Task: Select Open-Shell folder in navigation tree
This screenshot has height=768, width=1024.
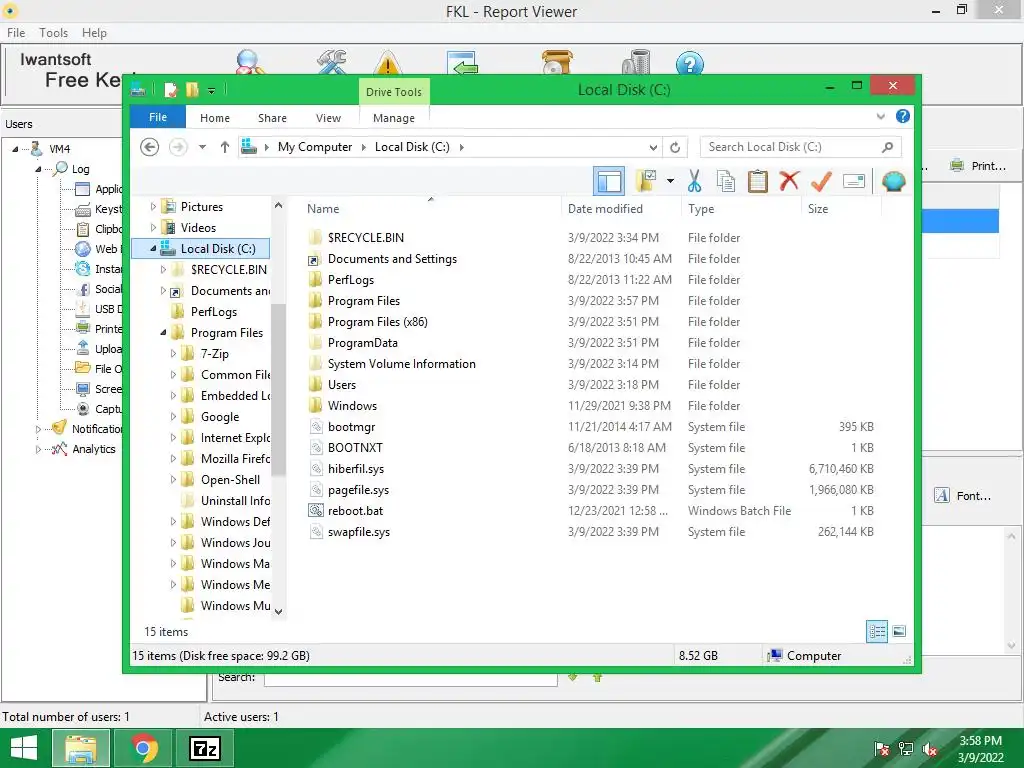Action: [x=231, y=479]
